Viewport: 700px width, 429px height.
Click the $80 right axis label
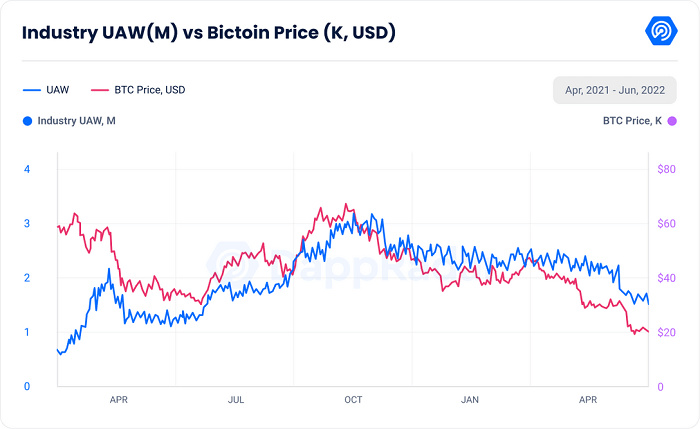(x=666, y=169)
